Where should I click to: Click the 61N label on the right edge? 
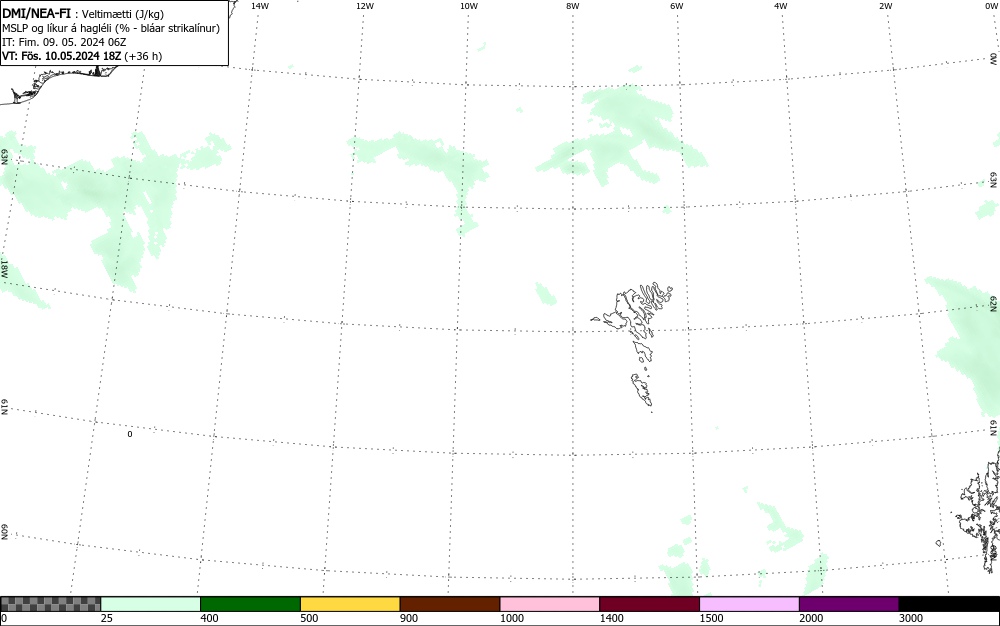click(x=994, y=428)
